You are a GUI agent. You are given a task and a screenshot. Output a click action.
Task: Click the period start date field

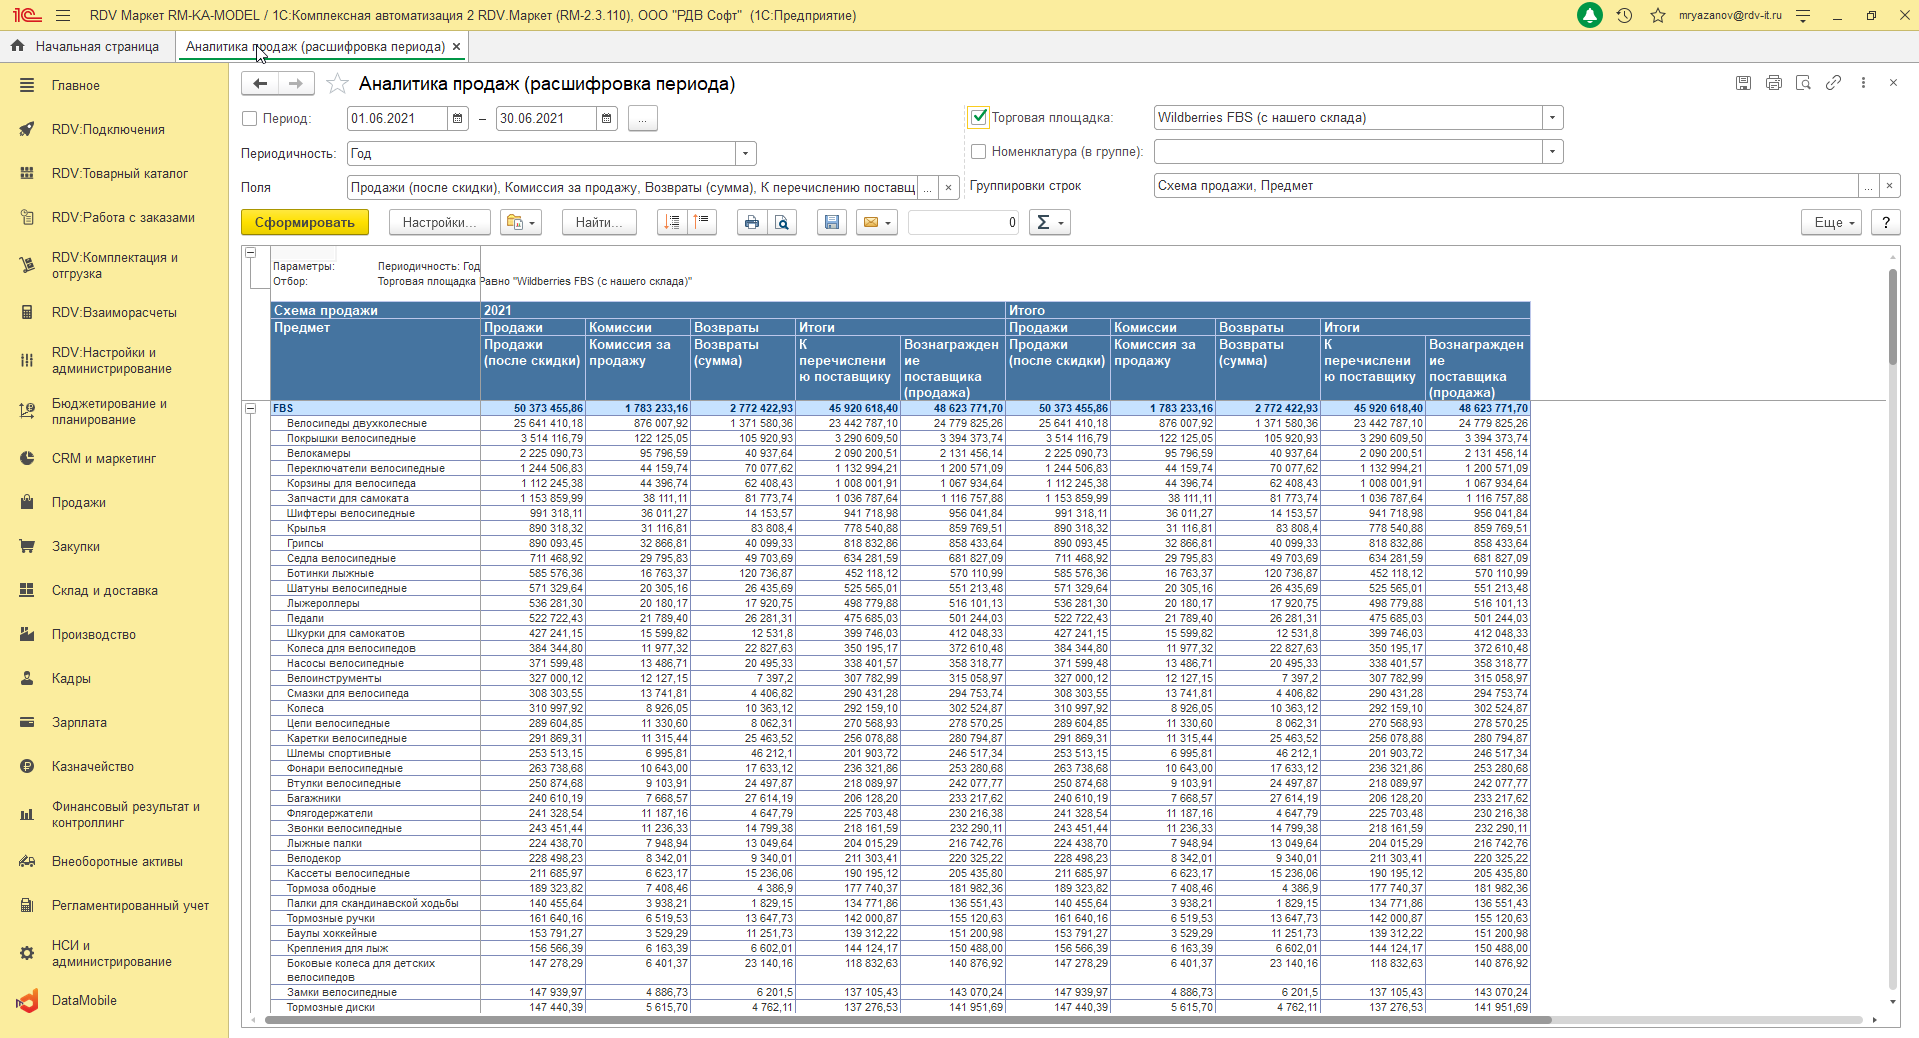pos(397,118)
